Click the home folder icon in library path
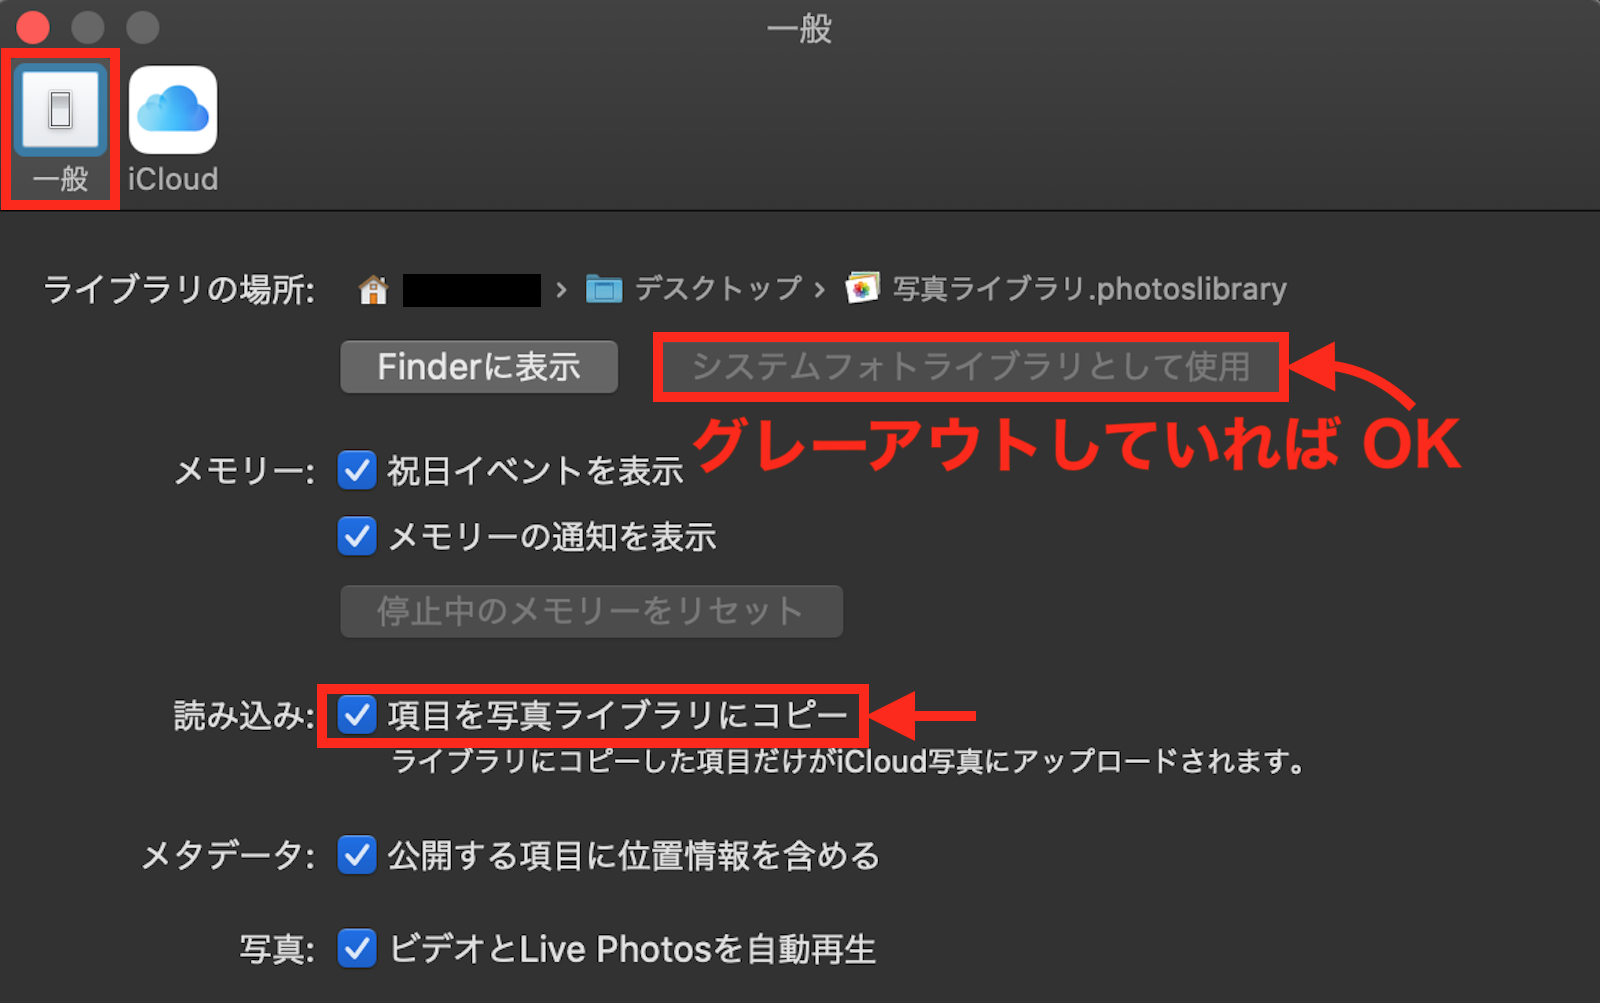This screenshot has width=1600, height=1003. click(373, 290)
